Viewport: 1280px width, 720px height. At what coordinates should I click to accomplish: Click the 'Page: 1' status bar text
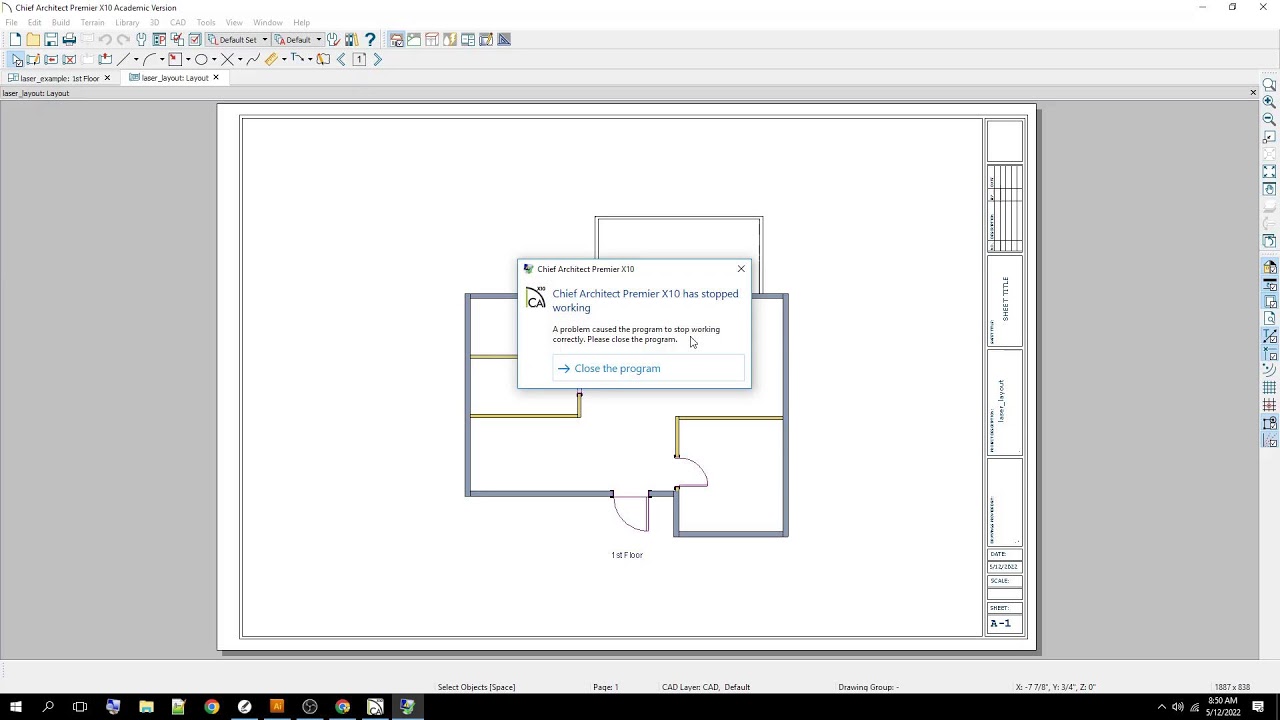(606, 687)
